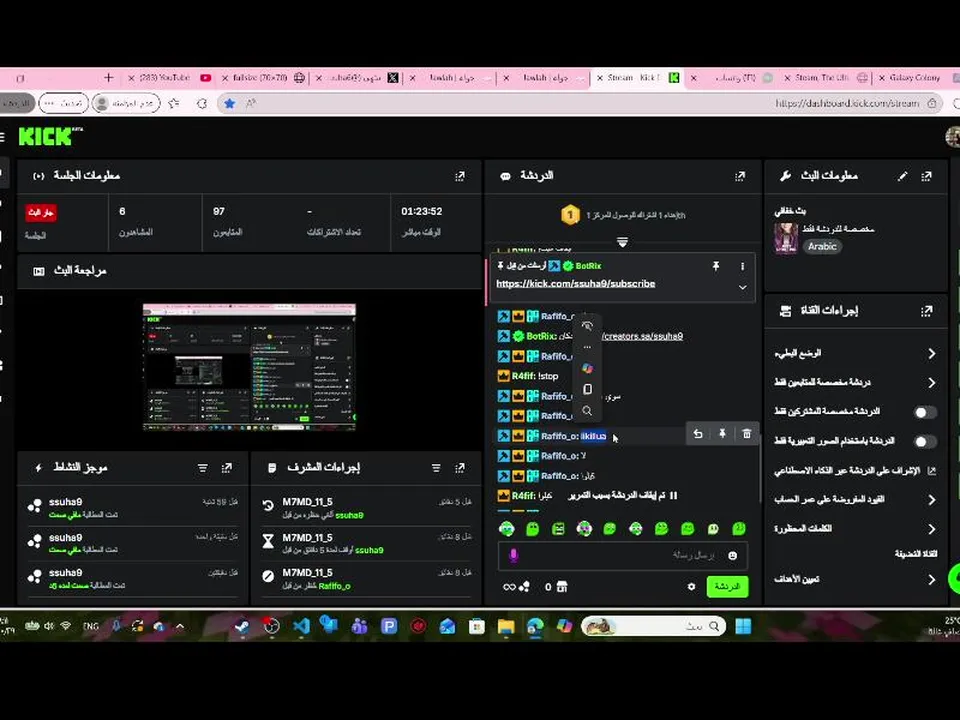Pop out the stream info panel
This screenshot has height=720, width=960.
(926, 176)
